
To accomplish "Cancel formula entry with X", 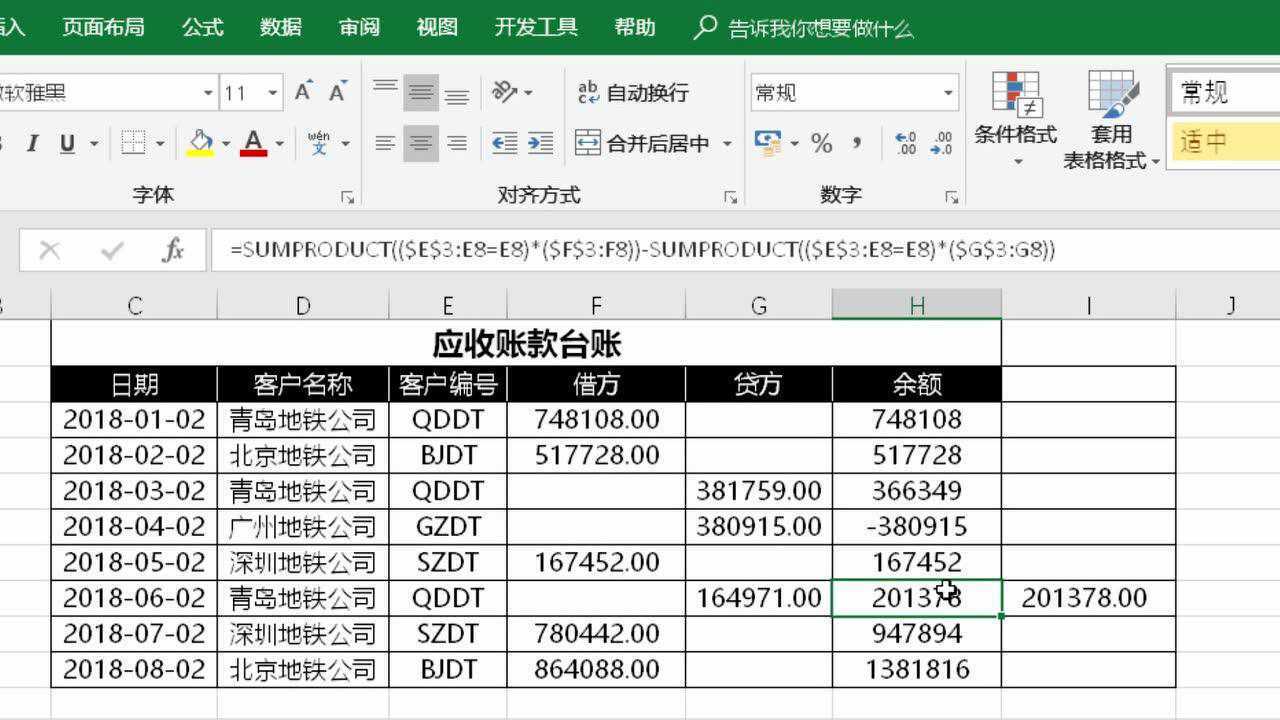I will point(49,250).
